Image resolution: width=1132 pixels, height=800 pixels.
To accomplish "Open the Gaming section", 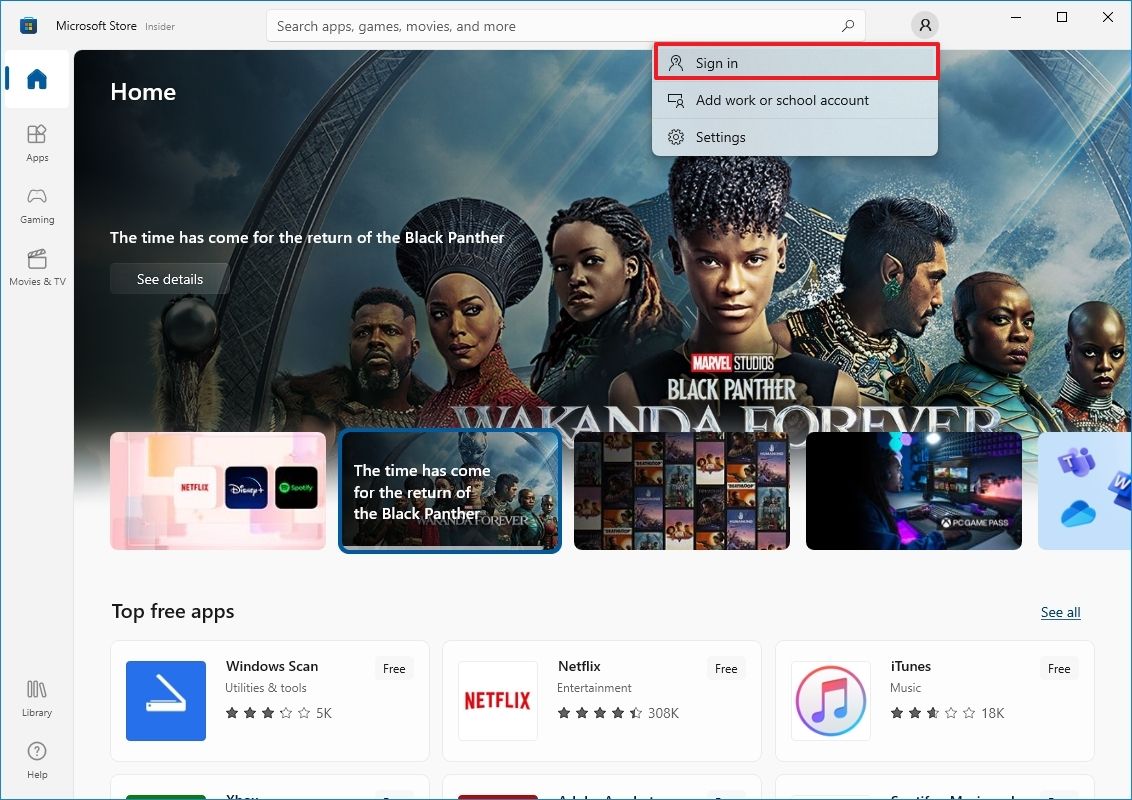I will 36,204.
